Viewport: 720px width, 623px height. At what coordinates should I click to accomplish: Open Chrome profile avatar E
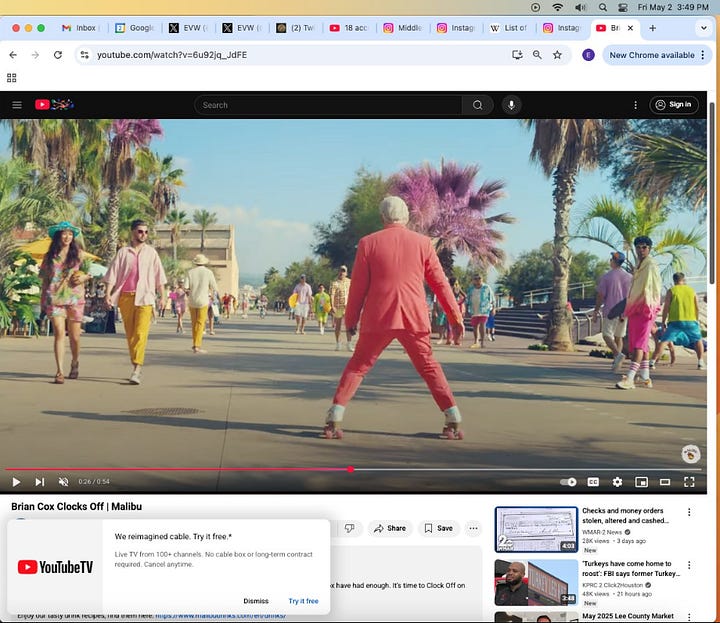(x=588, y=55)
